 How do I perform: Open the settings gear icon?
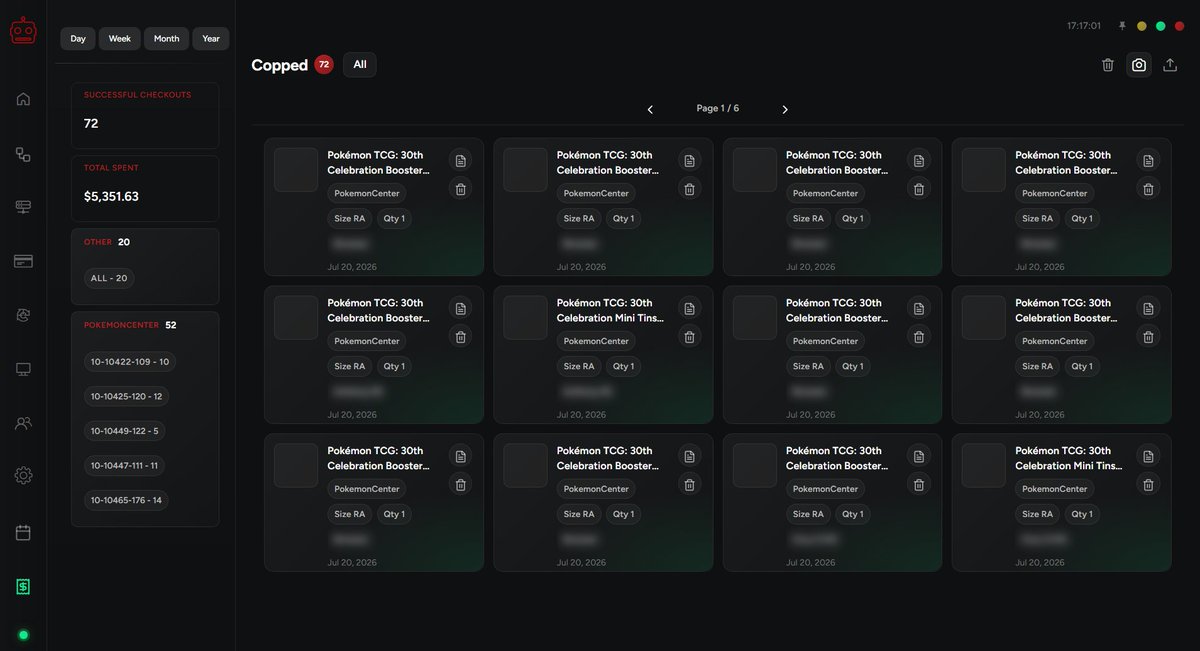coord(23,476)
